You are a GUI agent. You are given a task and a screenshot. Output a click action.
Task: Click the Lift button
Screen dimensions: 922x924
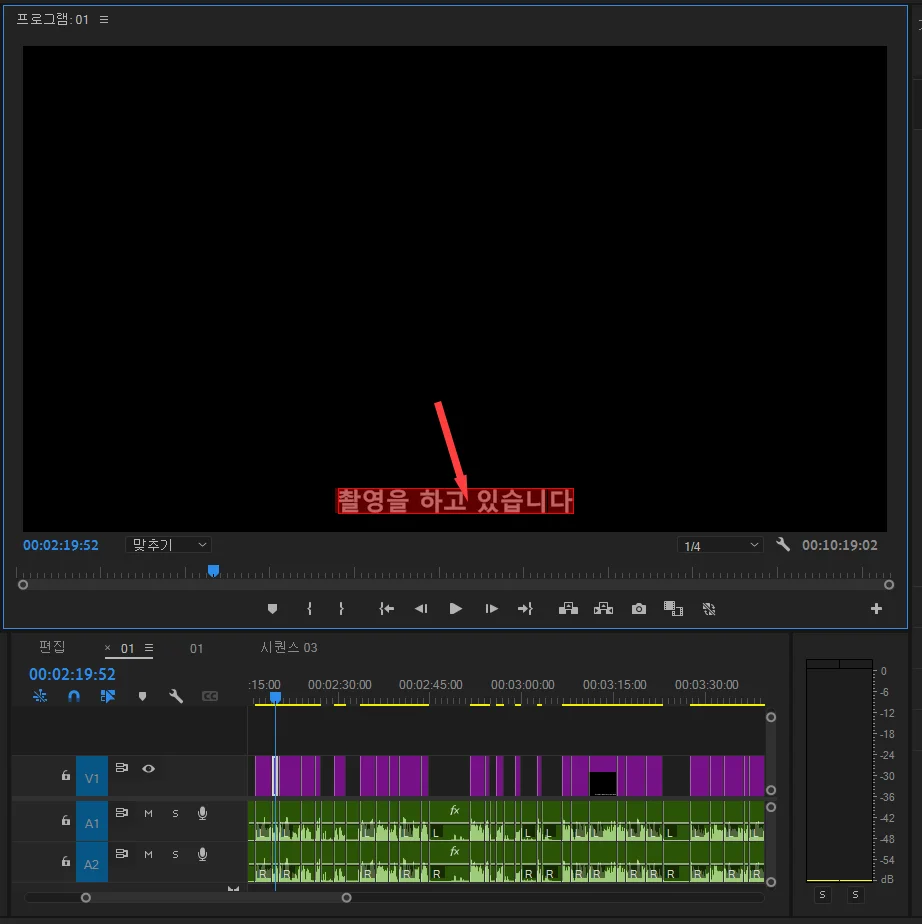coord(568,609)
